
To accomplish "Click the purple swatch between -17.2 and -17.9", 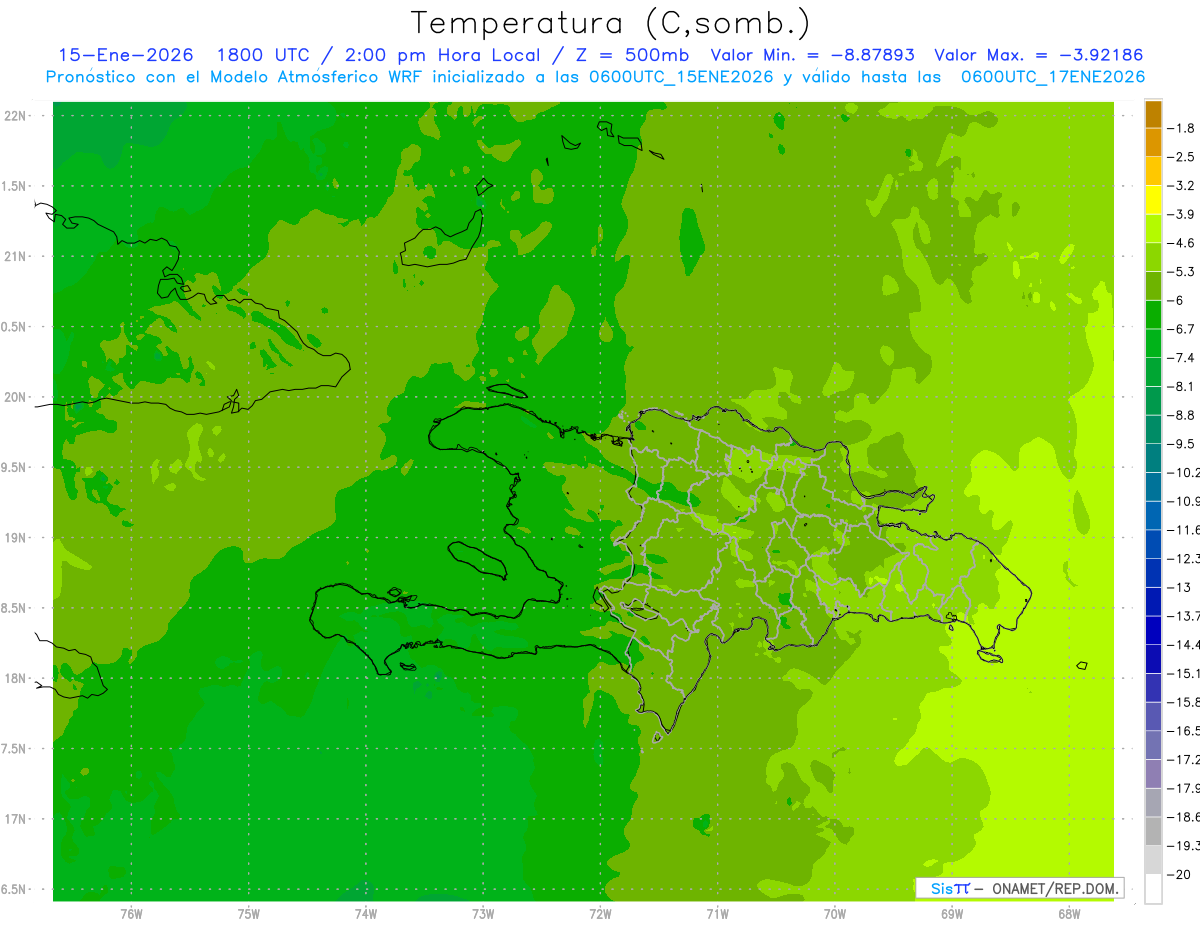I will tap(1153, 774).
